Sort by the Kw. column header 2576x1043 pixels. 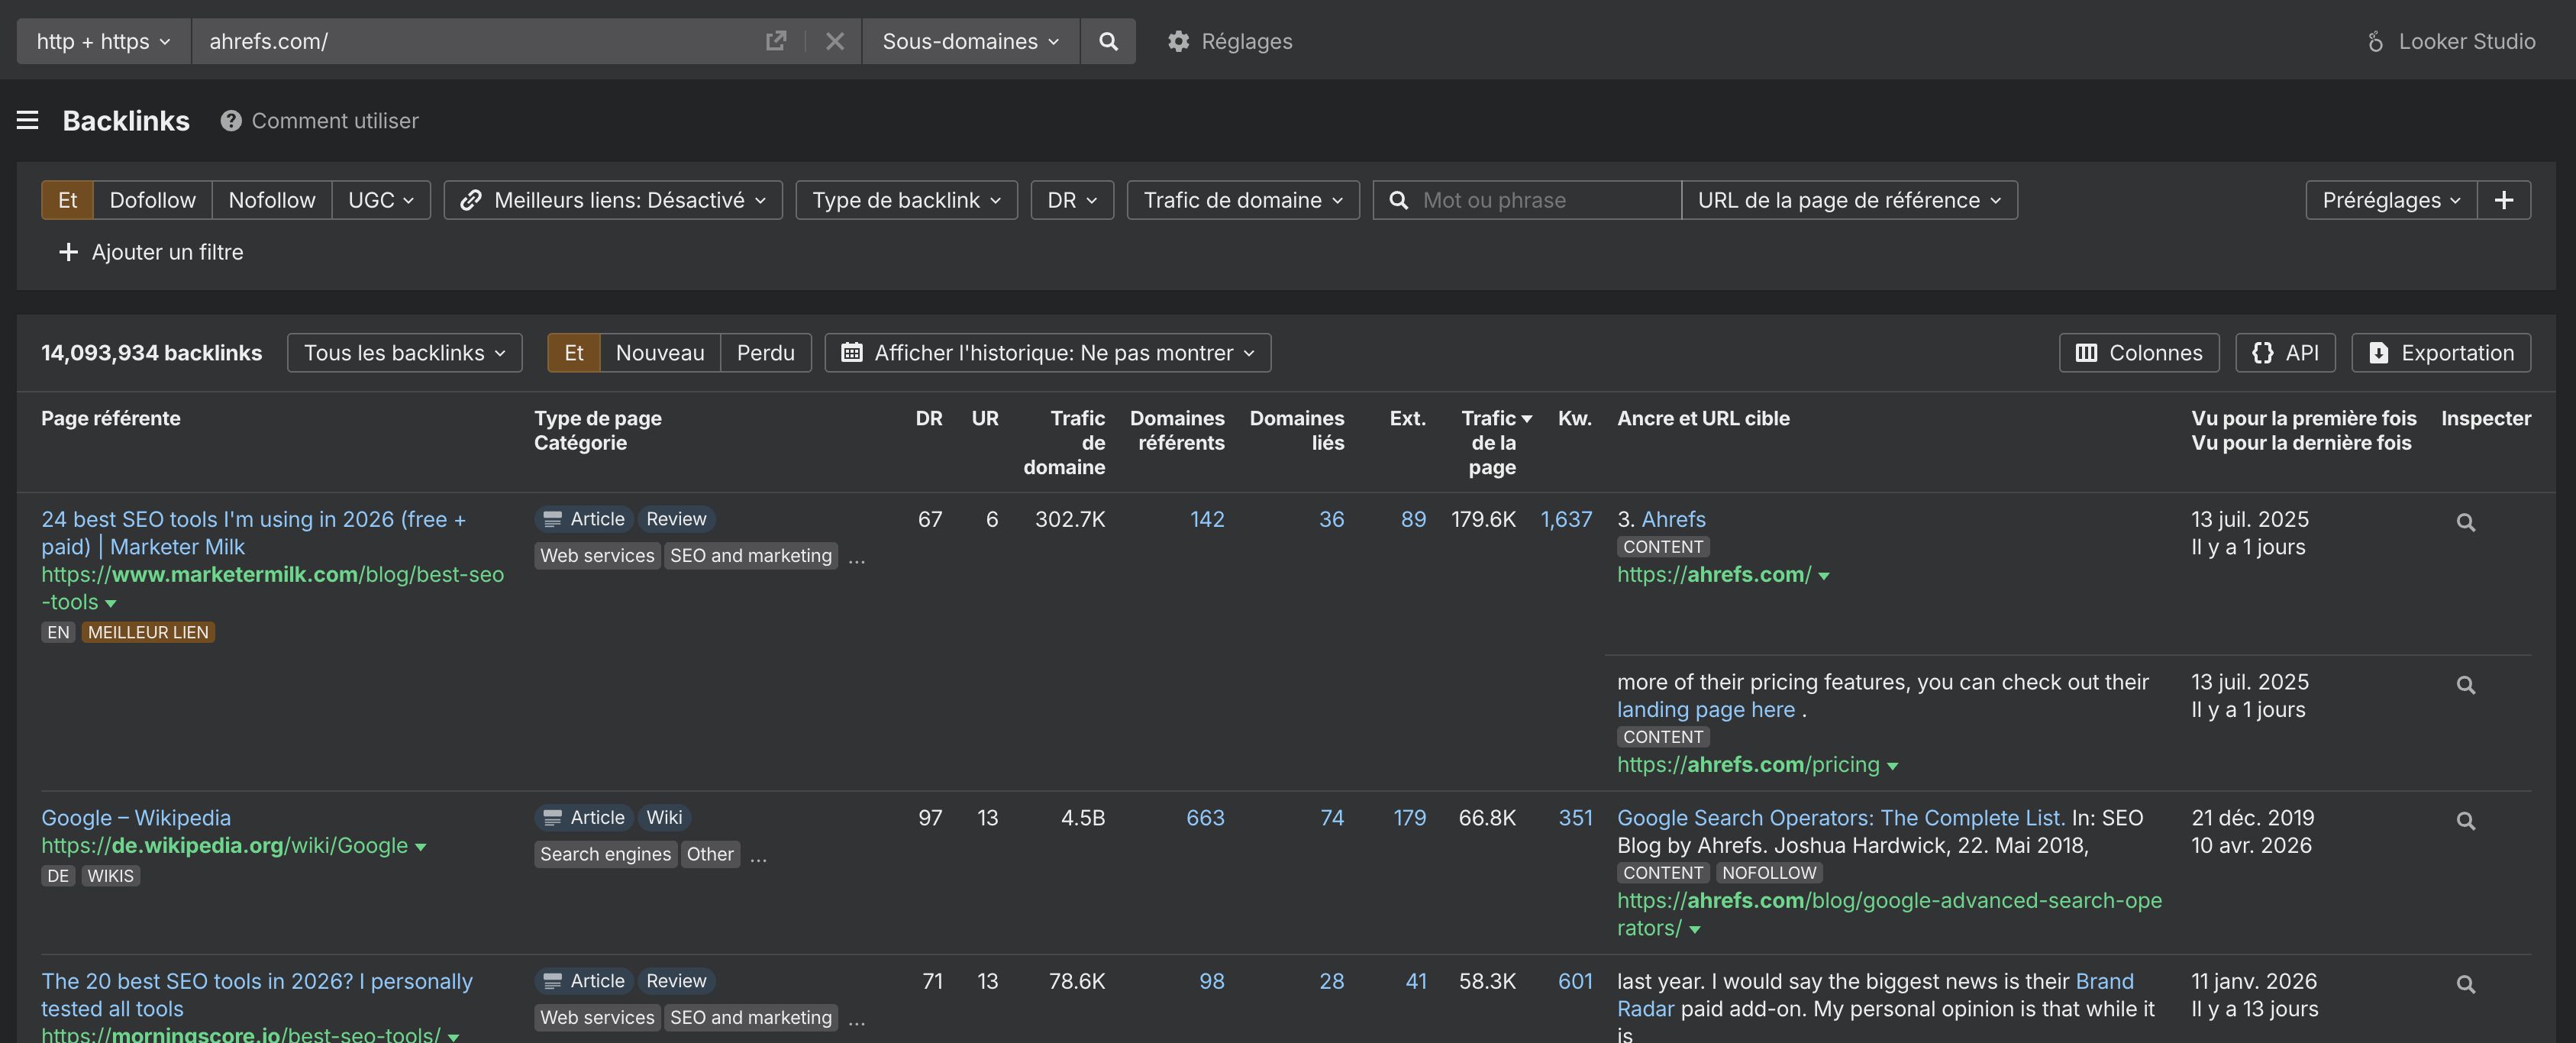[x=1575, y=418]
